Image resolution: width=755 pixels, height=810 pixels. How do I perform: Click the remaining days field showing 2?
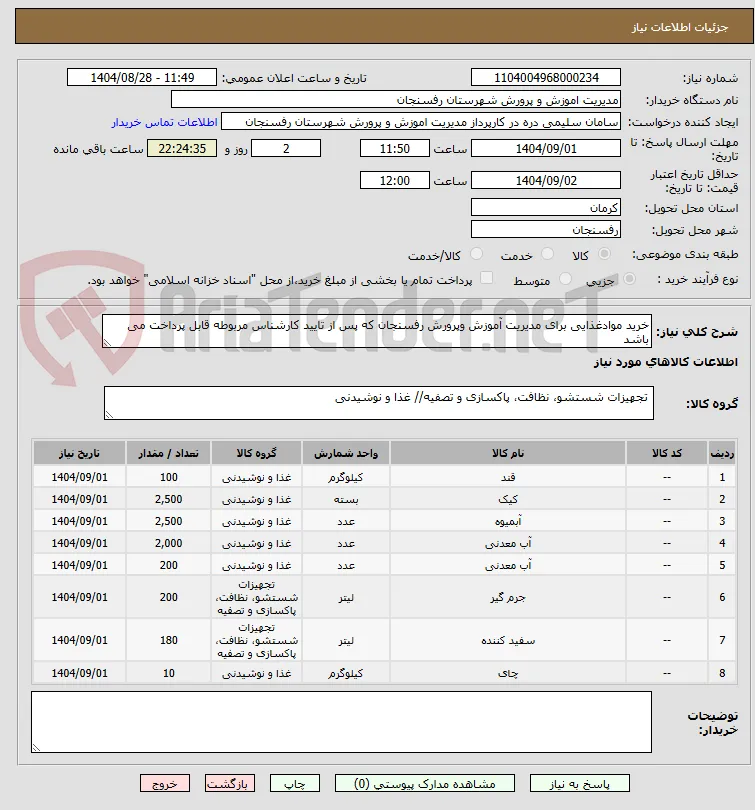click(x=286, y=149)
